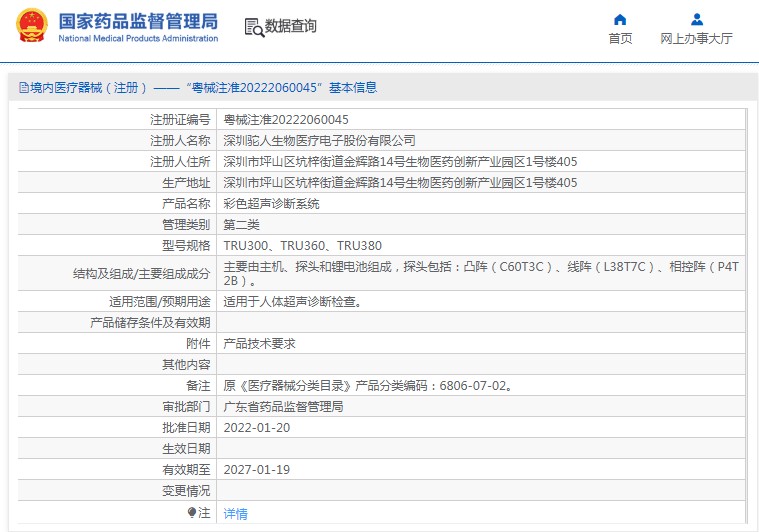Click the 其他内容 label
Viewport: 759px width, 532px height.
(186, 365)
